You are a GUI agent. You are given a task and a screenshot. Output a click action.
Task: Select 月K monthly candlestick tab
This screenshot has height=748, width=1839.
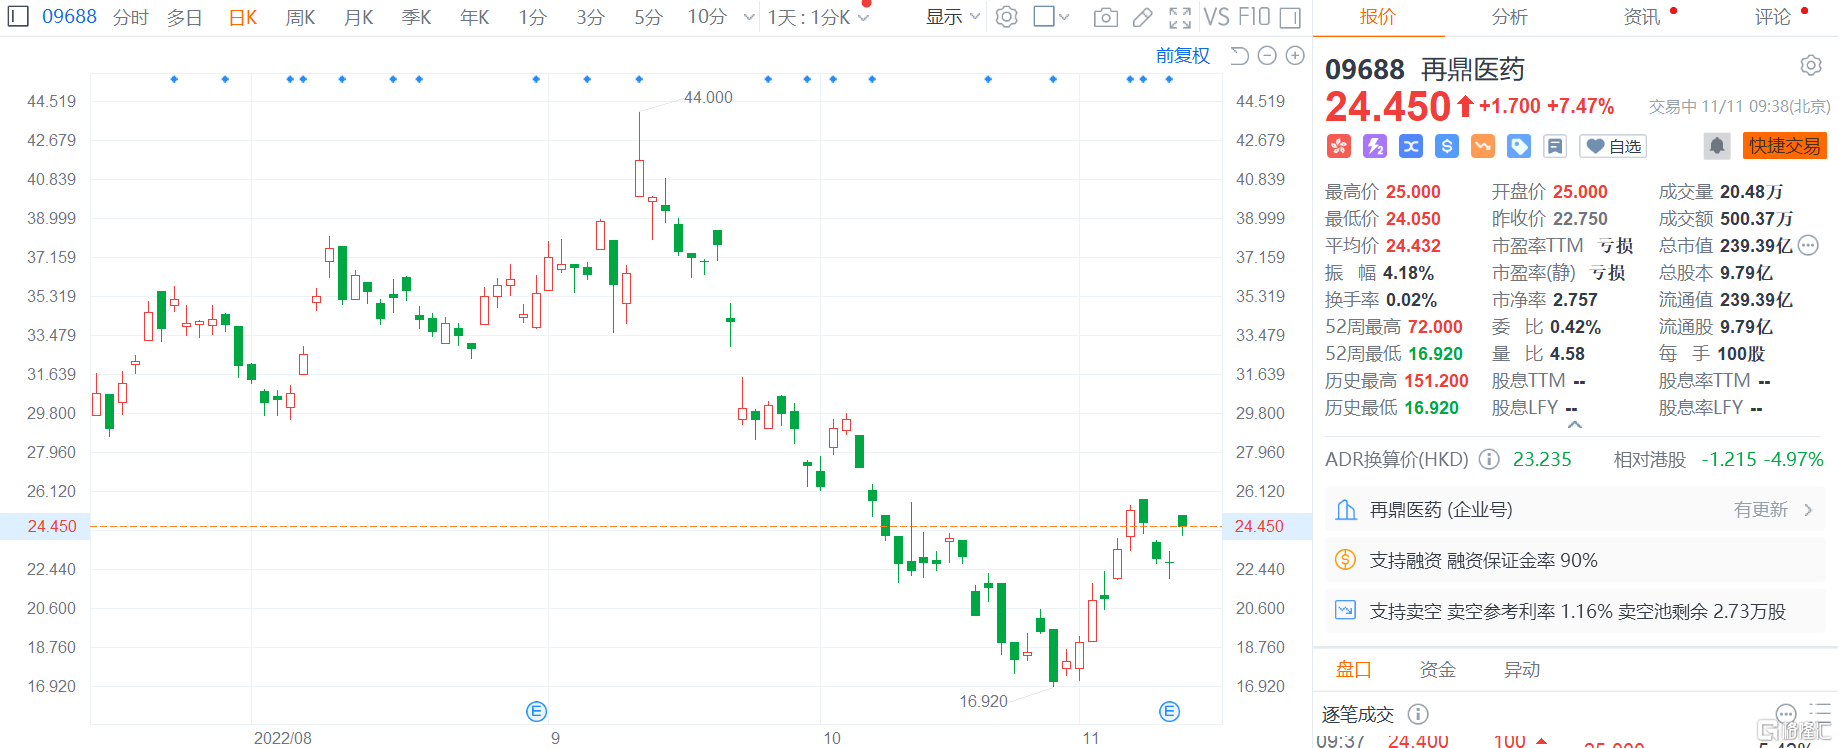point(358,17)
